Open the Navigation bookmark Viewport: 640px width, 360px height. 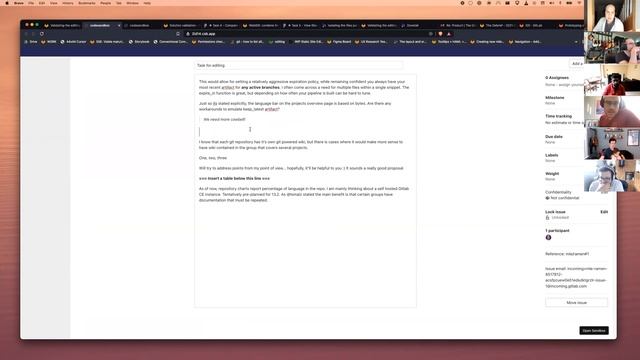click(525, 42)
